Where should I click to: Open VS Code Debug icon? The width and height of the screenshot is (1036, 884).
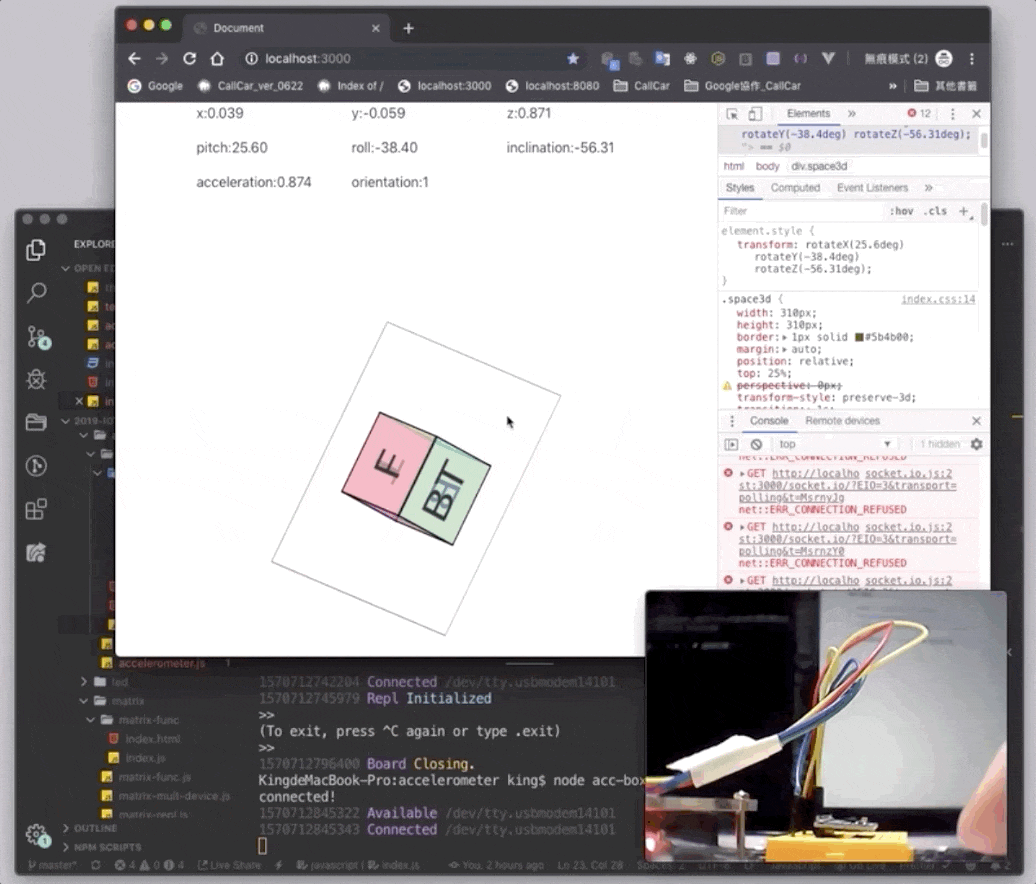click(x=36, y=379)
